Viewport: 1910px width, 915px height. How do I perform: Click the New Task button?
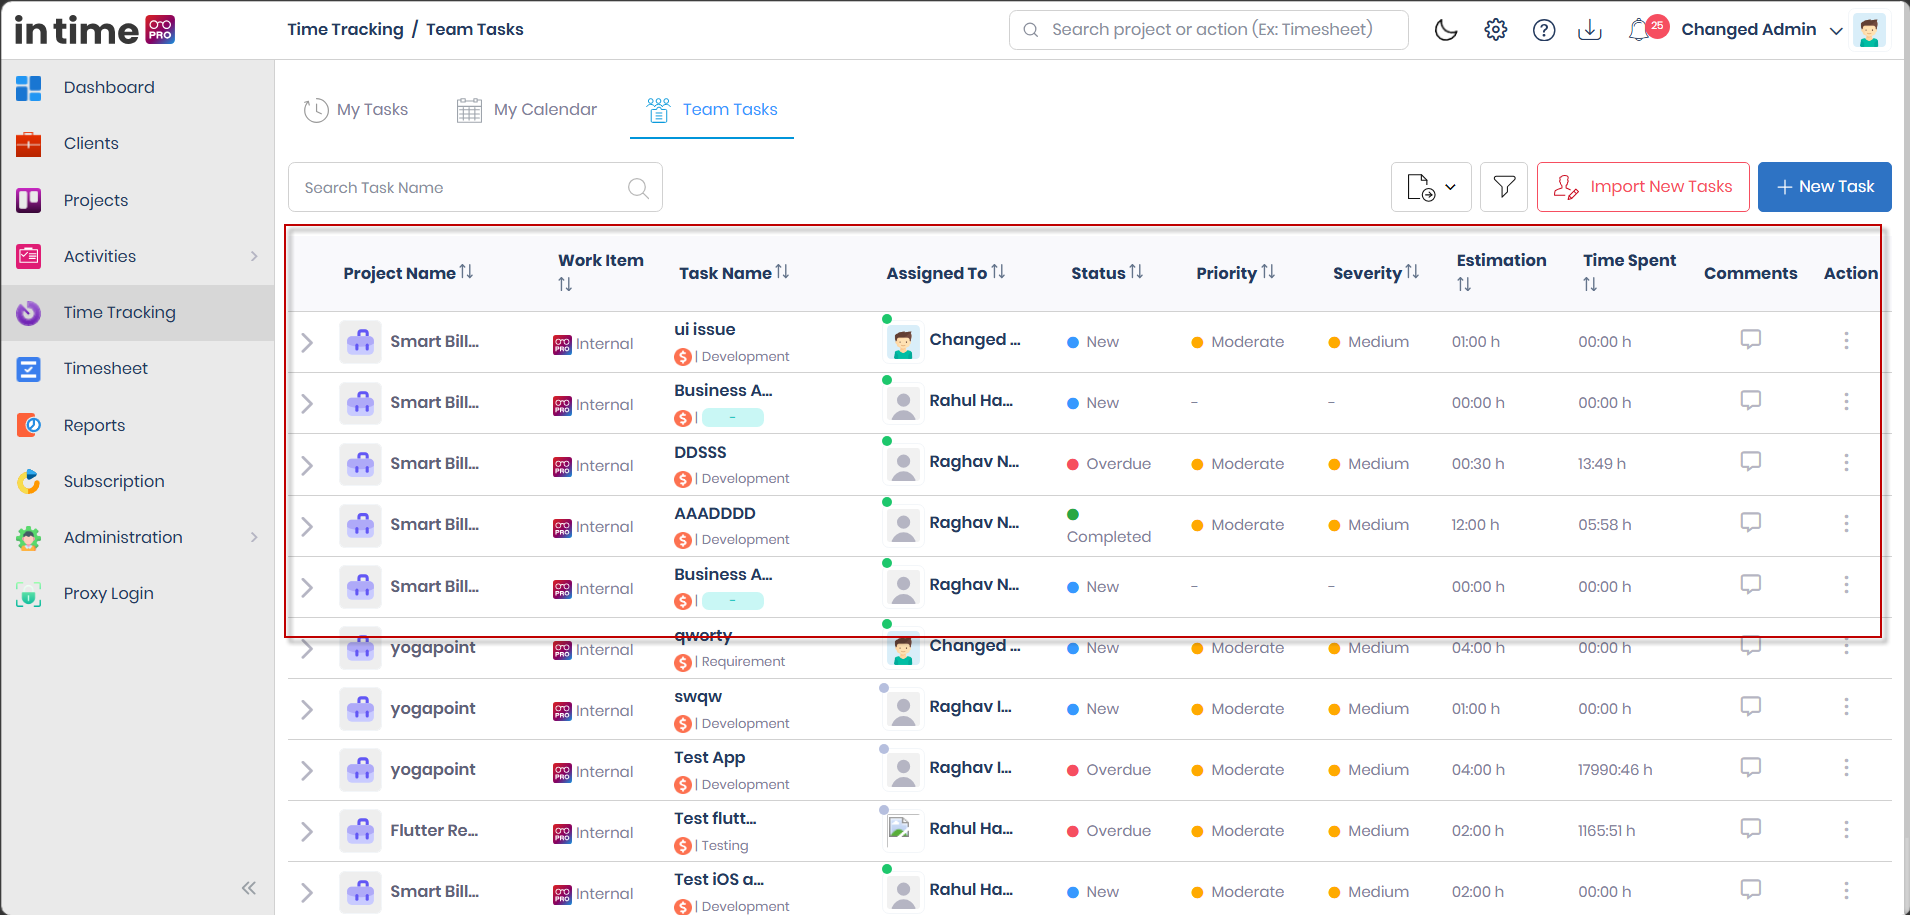pos(1825,187)
